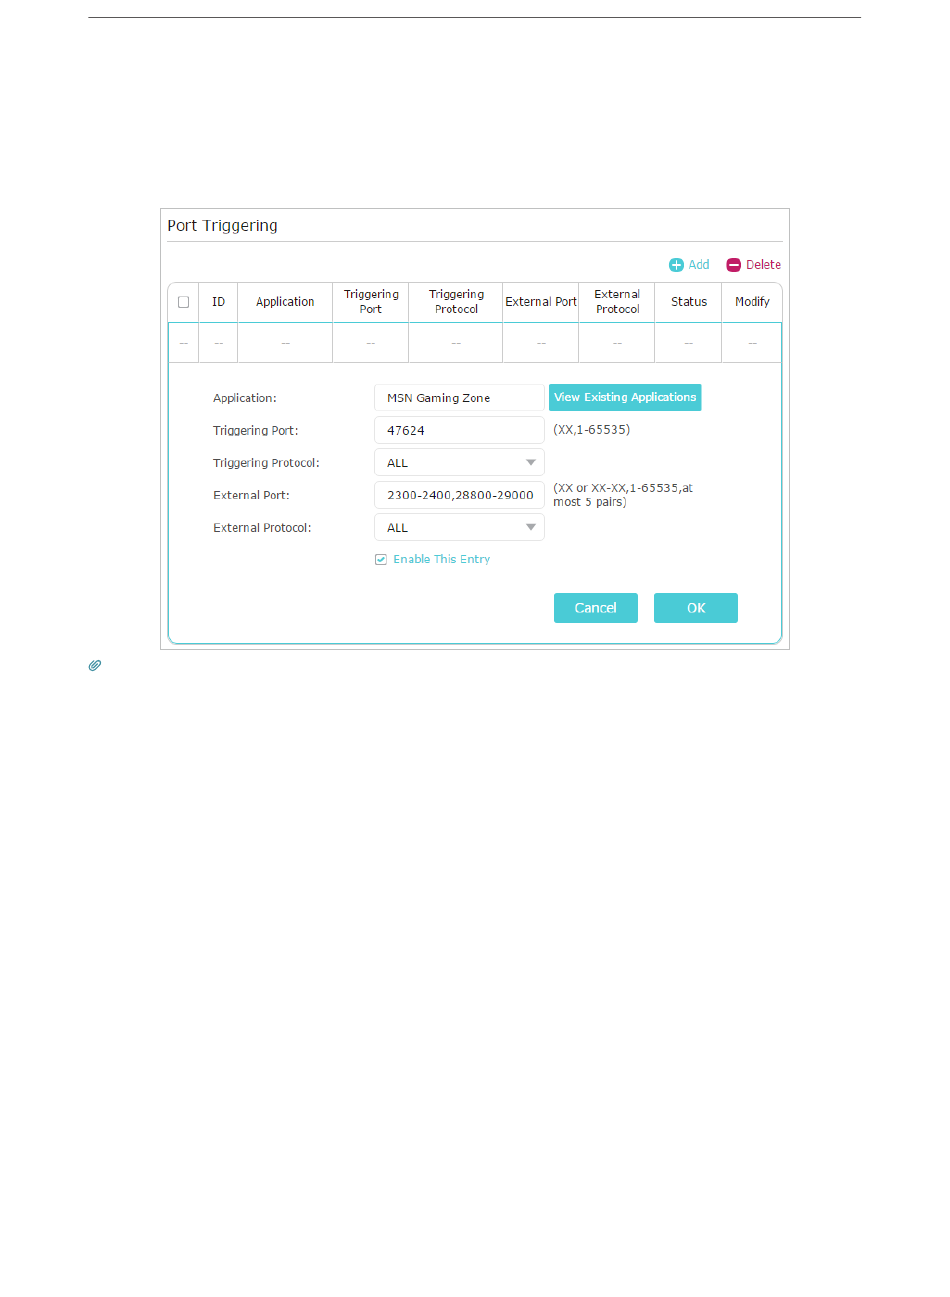This screenshot has width=950, height=1297.
Task: Click the Application column header
Action: pyautogui.click(x=285, y=302)
